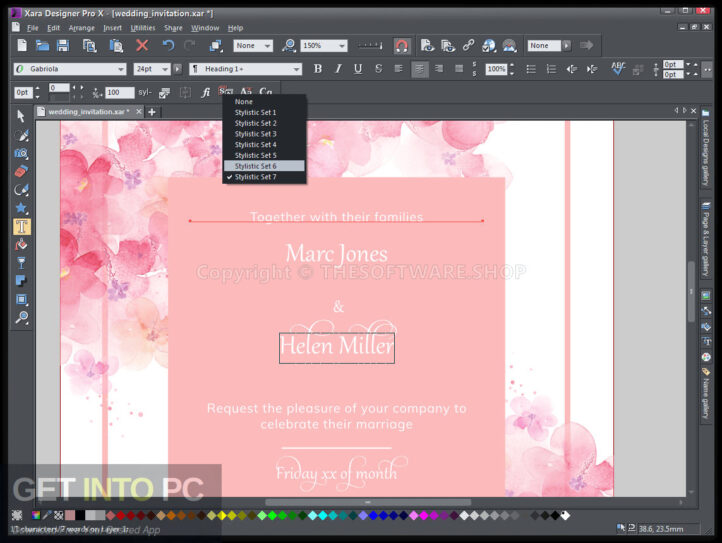Open the File menu
Viewport: 722px width, 543px height.
33,28
